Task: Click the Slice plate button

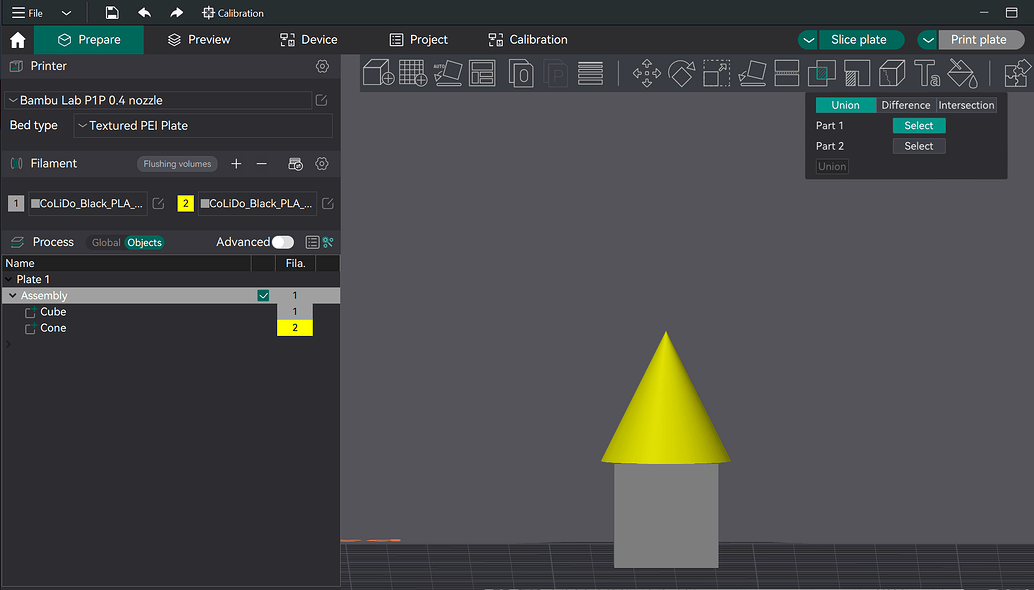Action: pyautogui.click(x=859, y=40)
